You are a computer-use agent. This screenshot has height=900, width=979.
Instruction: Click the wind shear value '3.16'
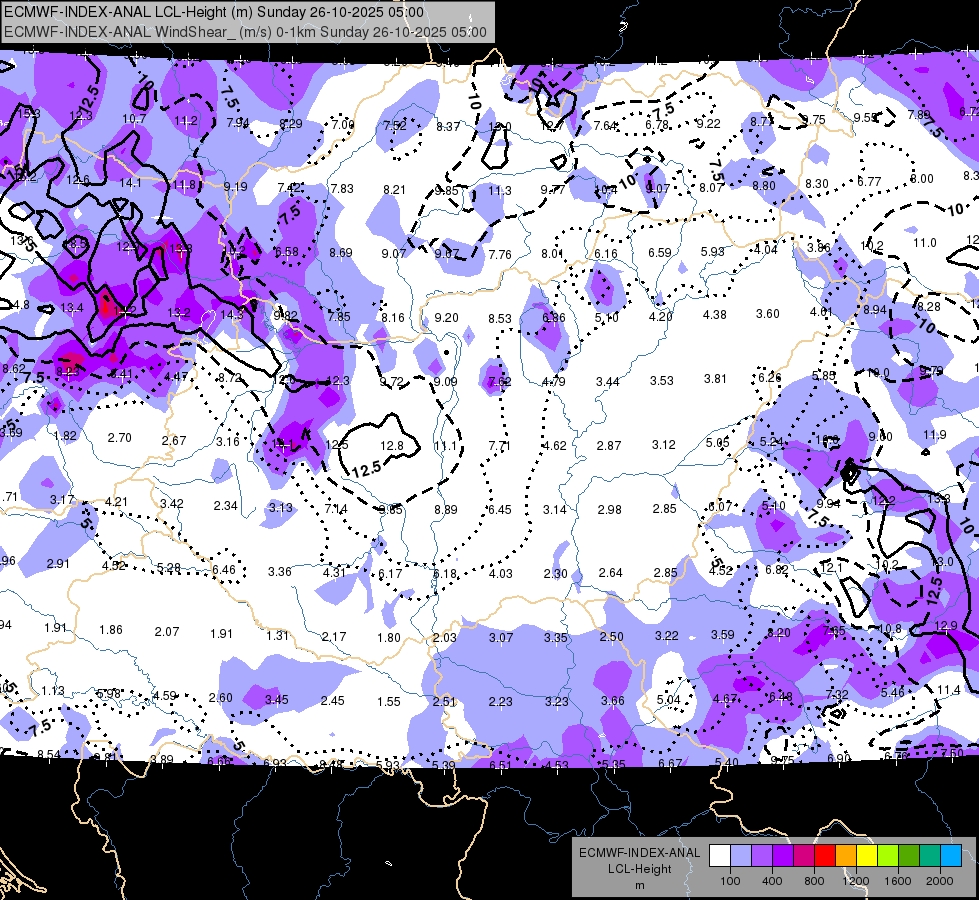click(228, 442)
